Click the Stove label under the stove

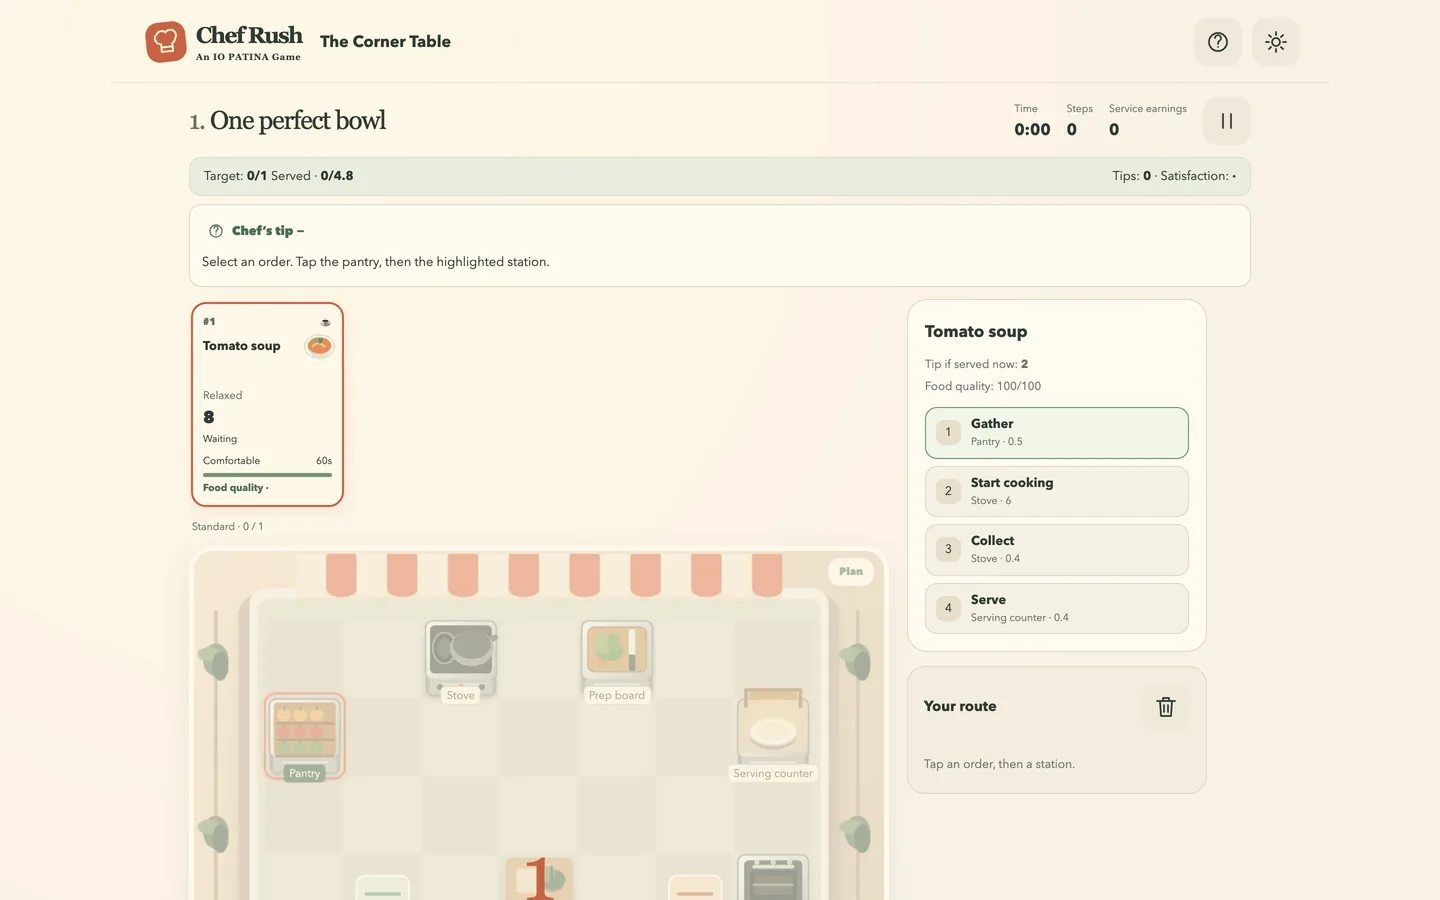tap(461, 695)
